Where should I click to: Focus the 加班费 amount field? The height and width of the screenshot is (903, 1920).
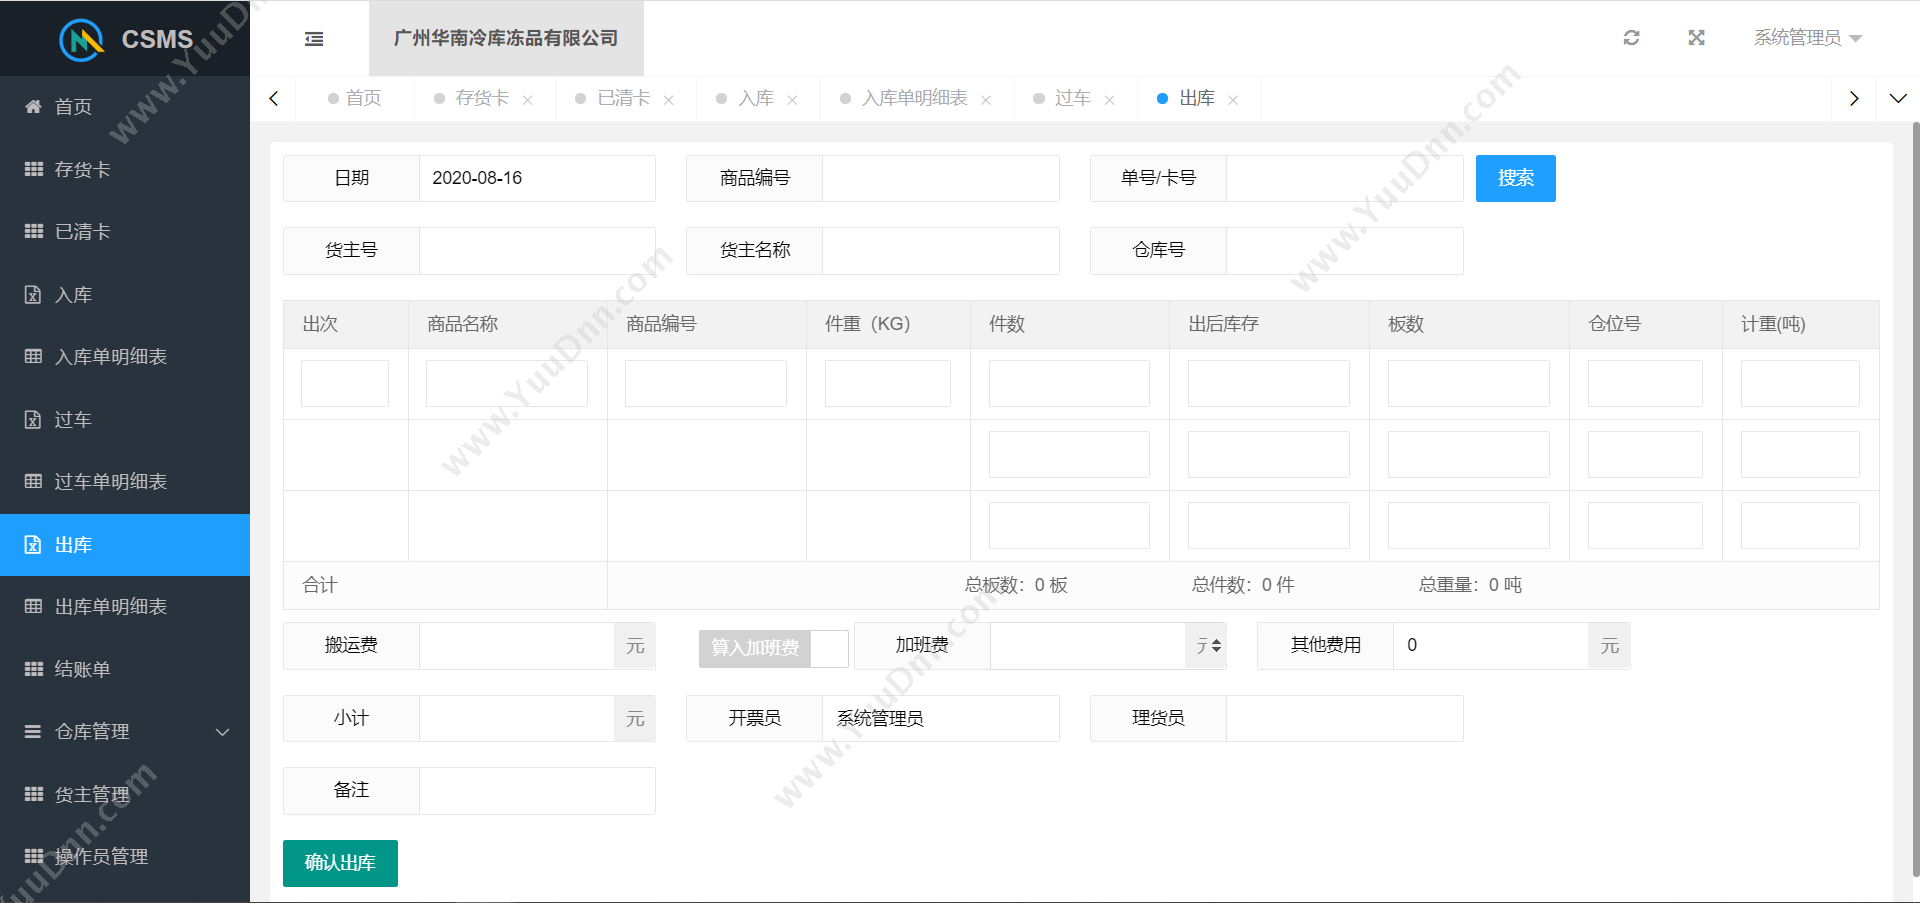pyautogui.click(x=1088, y=646)
